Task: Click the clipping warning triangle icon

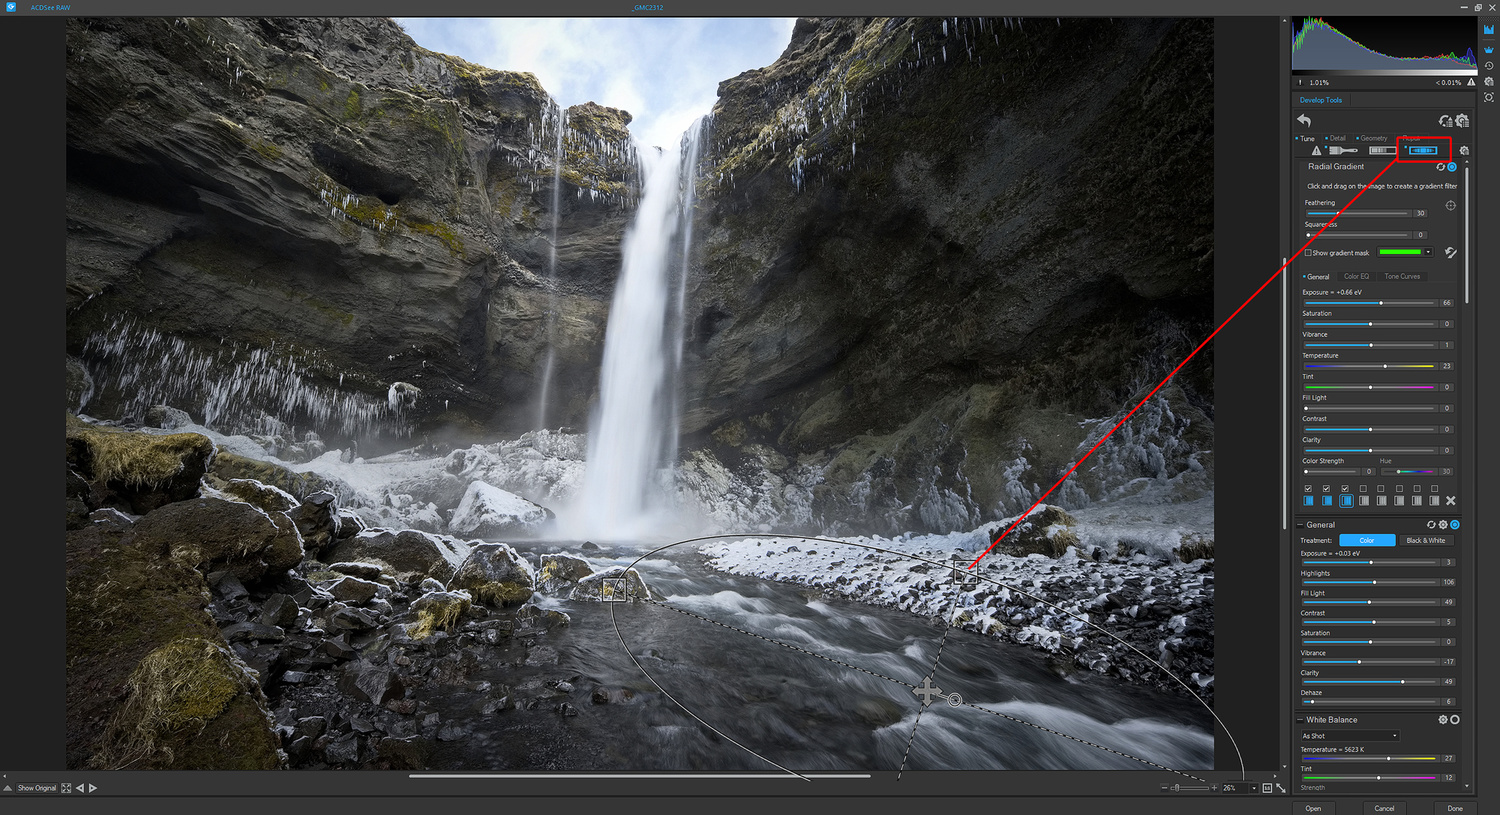Action: click(x=1316, y=150)
